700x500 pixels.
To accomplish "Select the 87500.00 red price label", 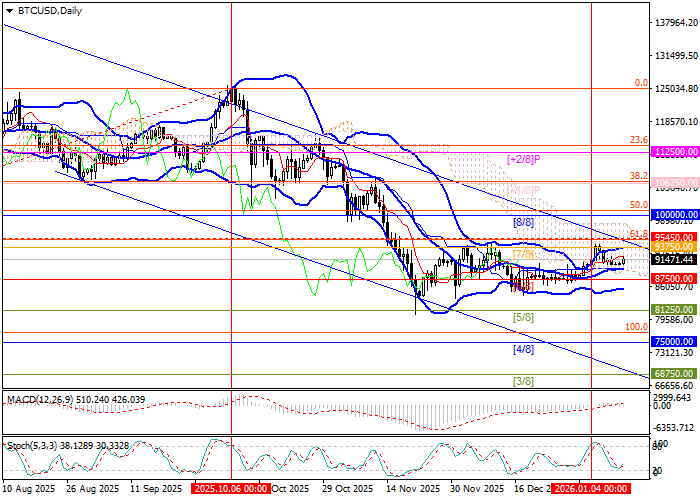I will click(673, 278).
